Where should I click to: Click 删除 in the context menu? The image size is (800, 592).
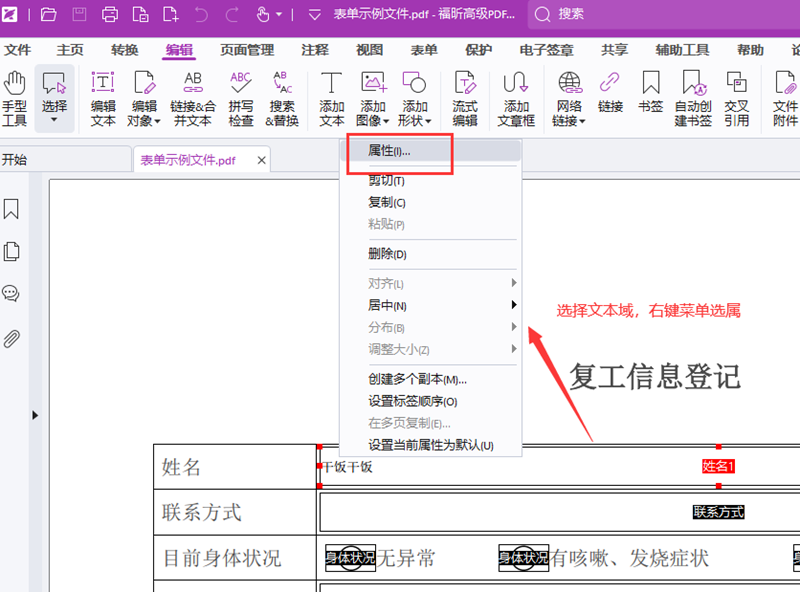coord(387,254)
